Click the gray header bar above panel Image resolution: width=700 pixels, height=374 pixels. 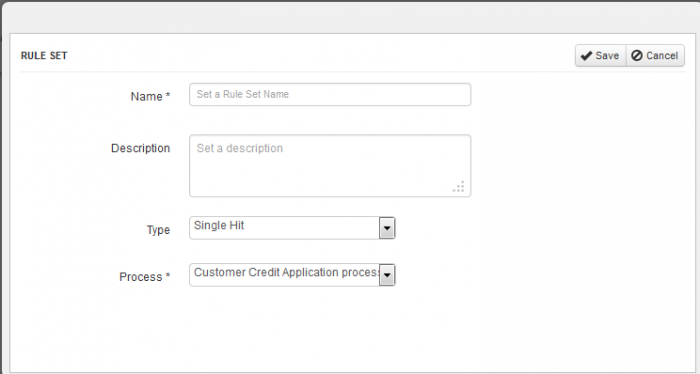350,18
